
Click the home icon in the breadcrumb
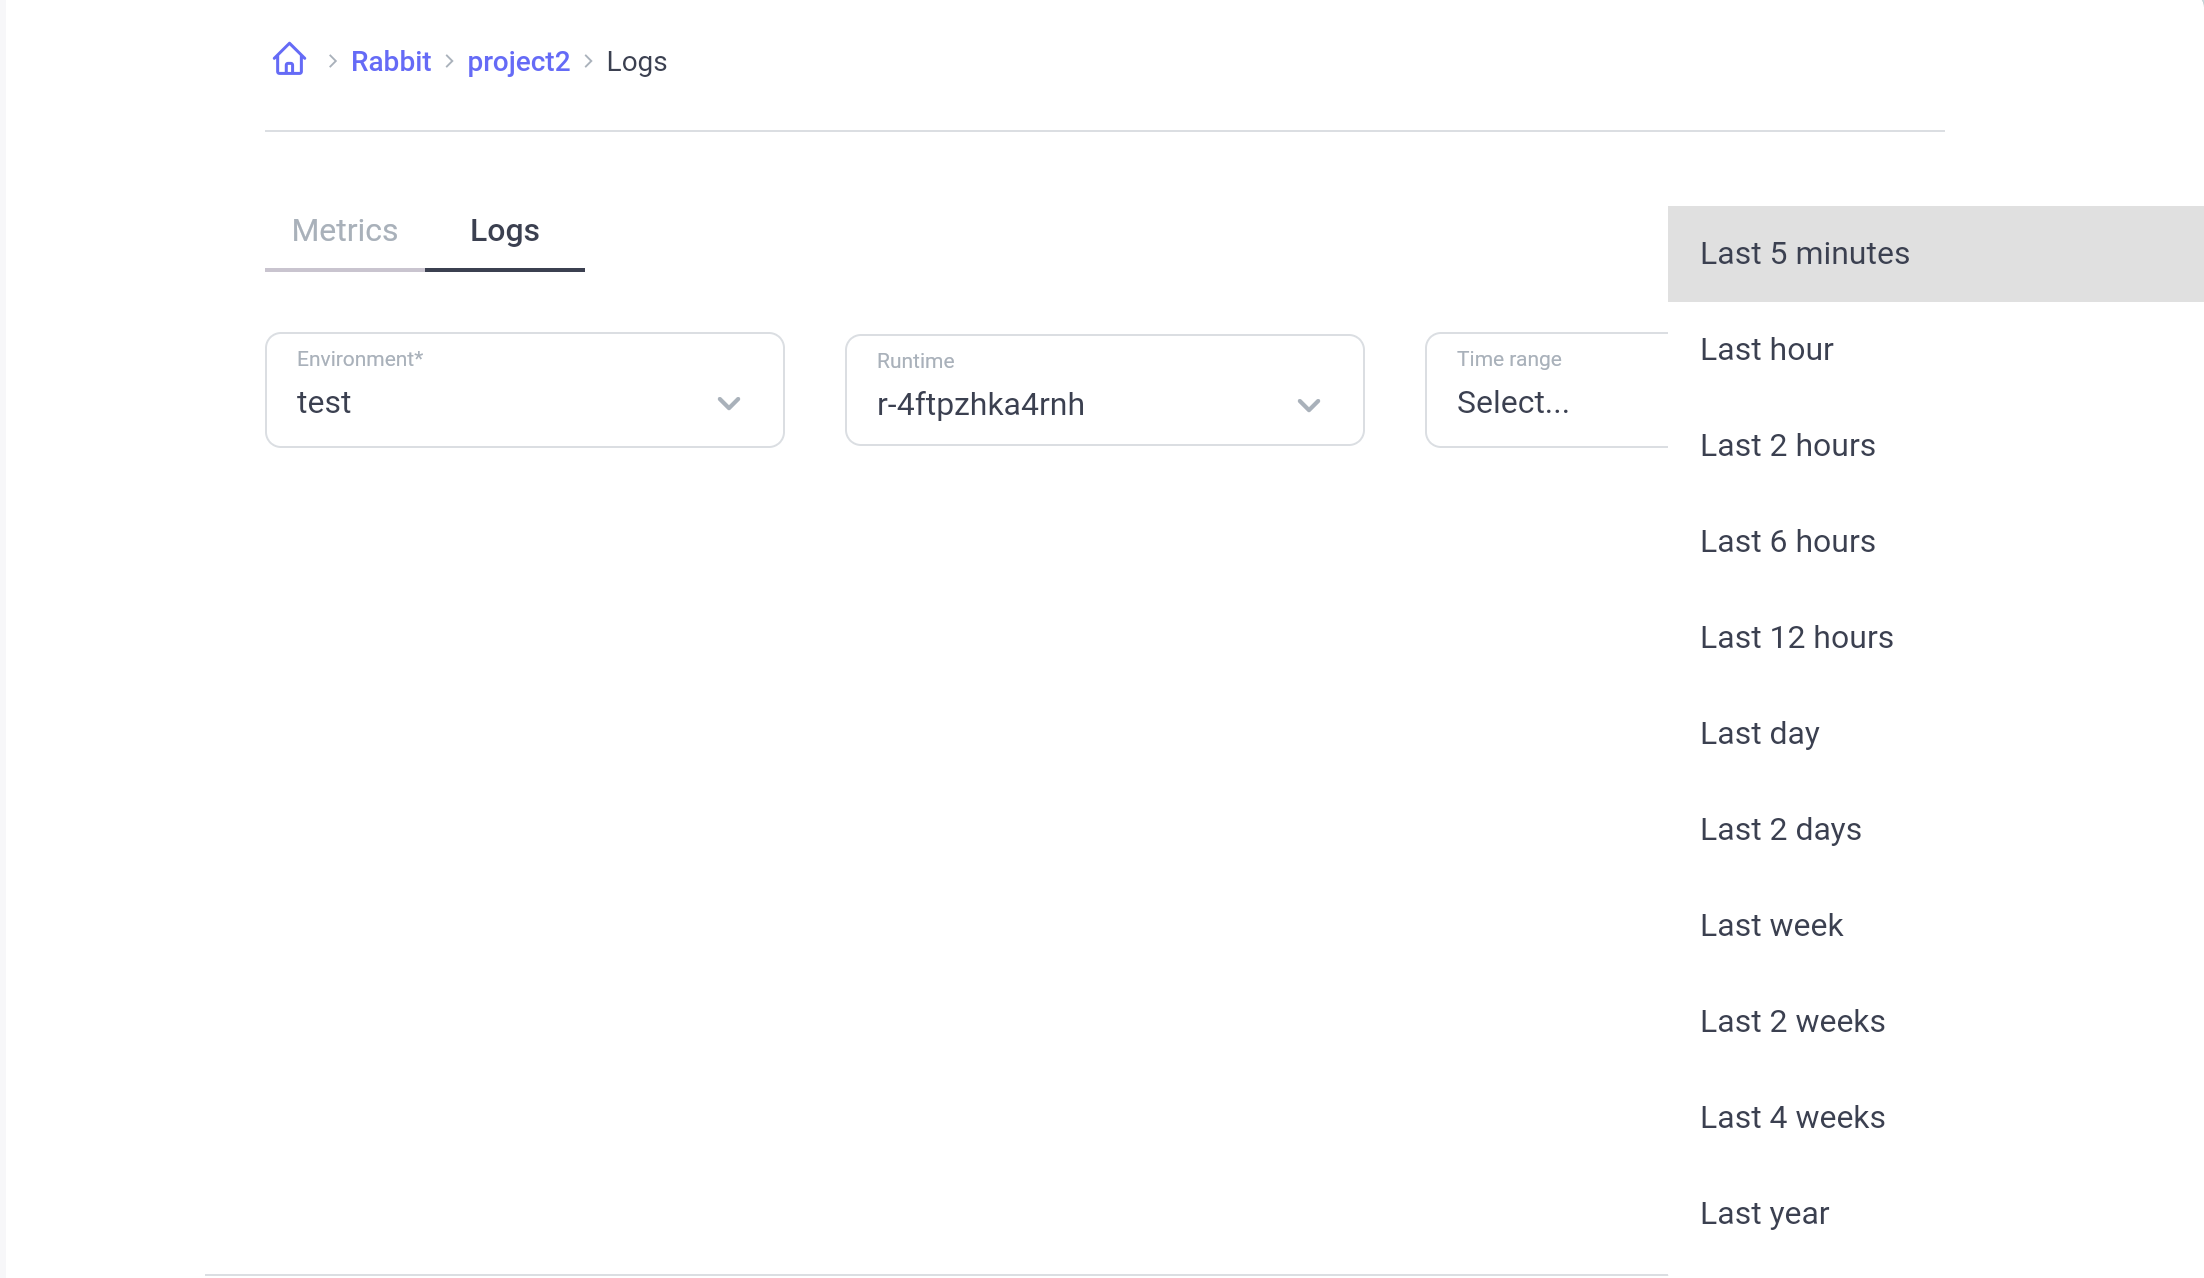[288, 59]
